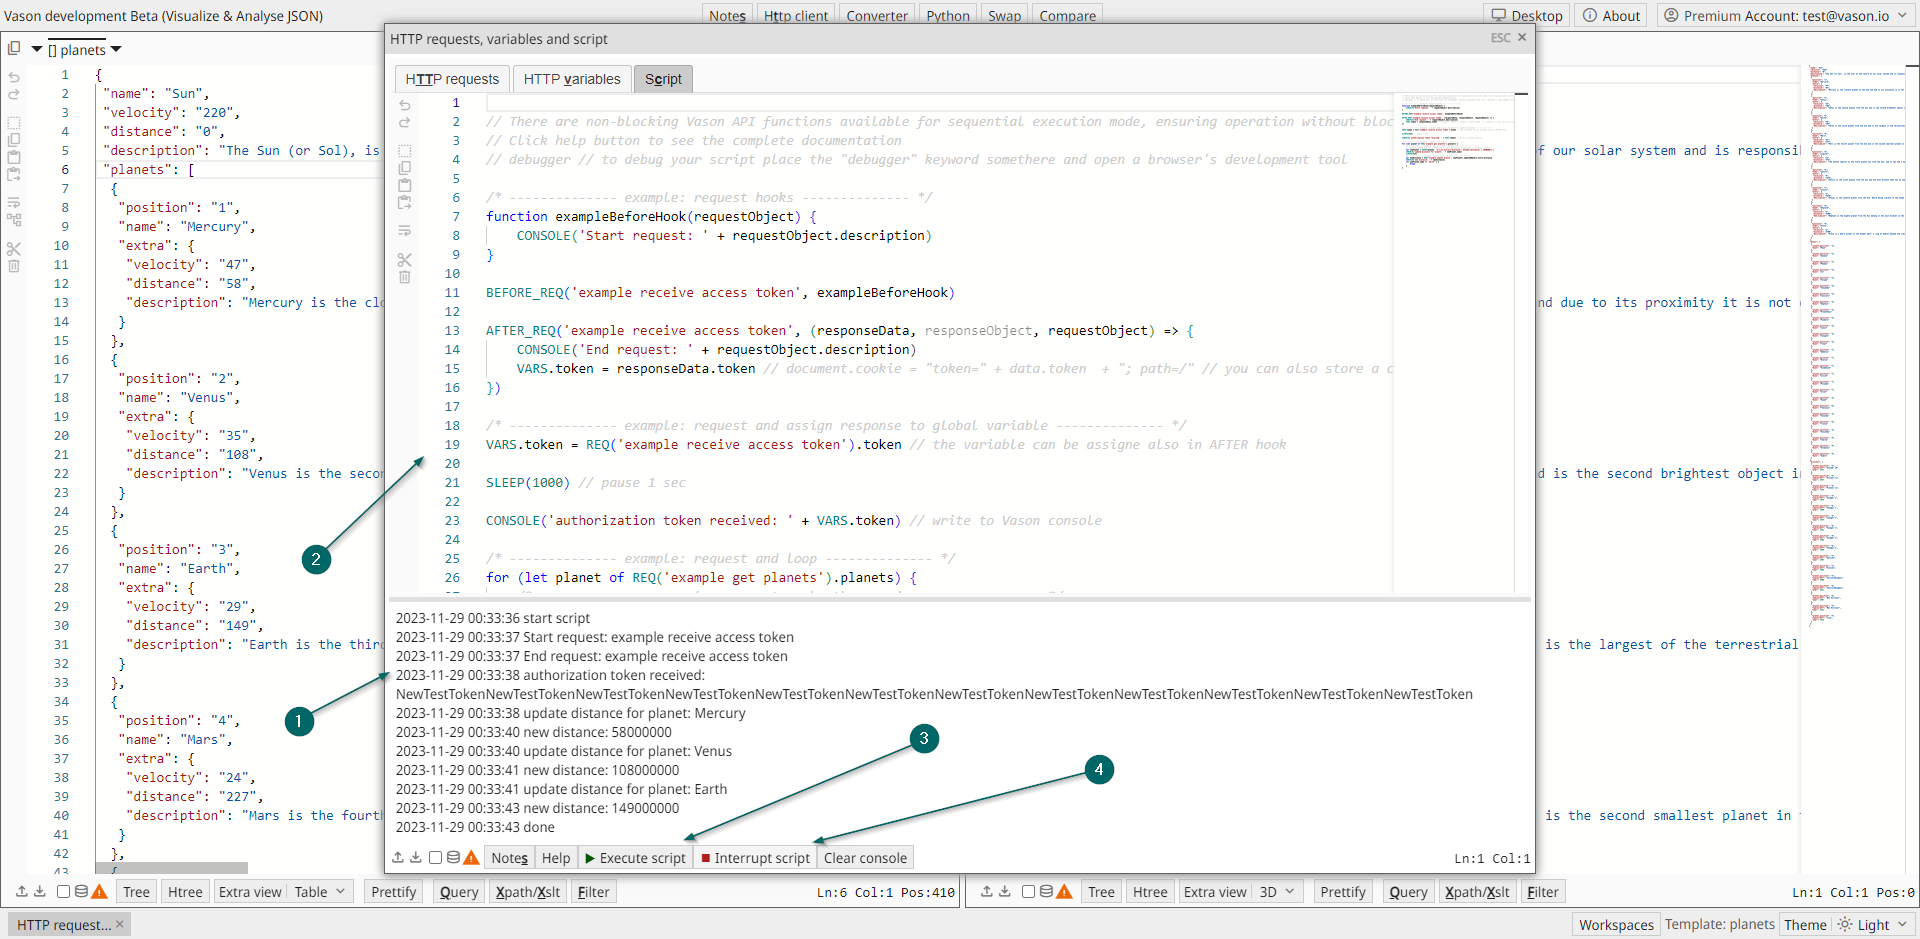Close the HTTP request... bottom tab
This screenshot has width=1920, height=939.
pyautogui.click(x=119, y=924)
